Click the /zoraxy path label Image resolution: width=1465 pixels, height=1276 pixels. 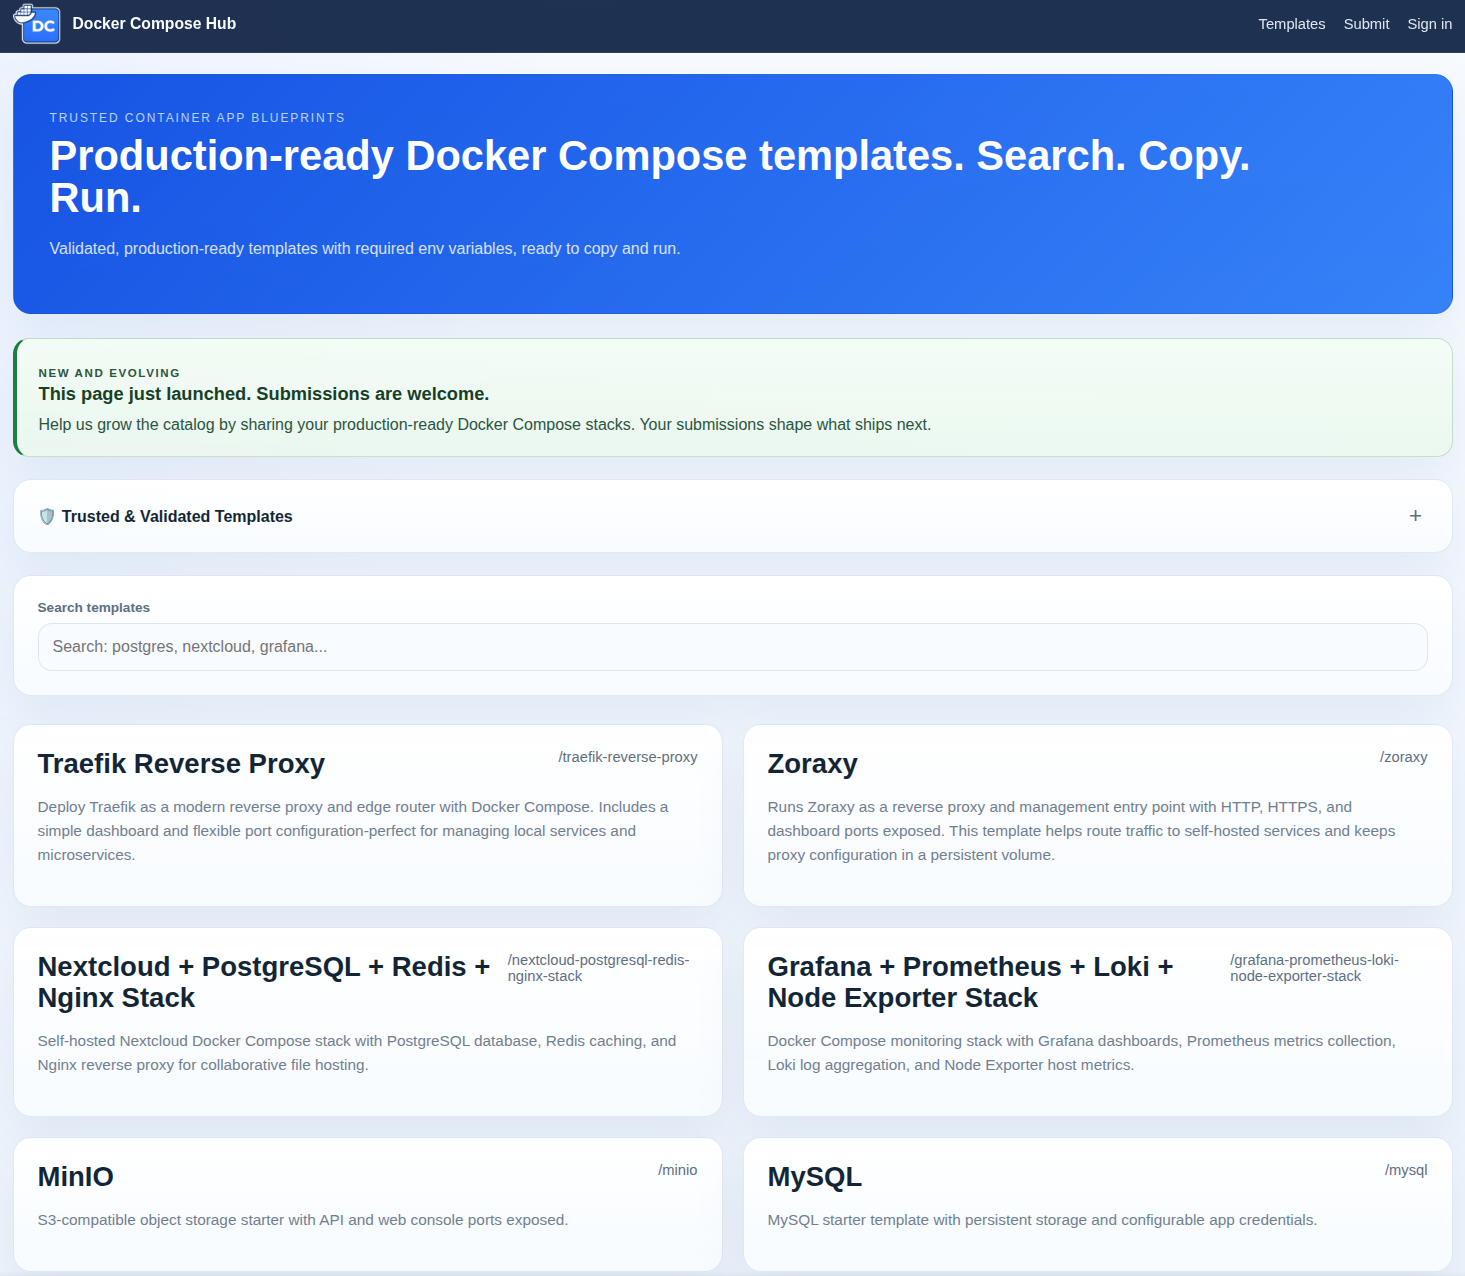[1404, 757]
